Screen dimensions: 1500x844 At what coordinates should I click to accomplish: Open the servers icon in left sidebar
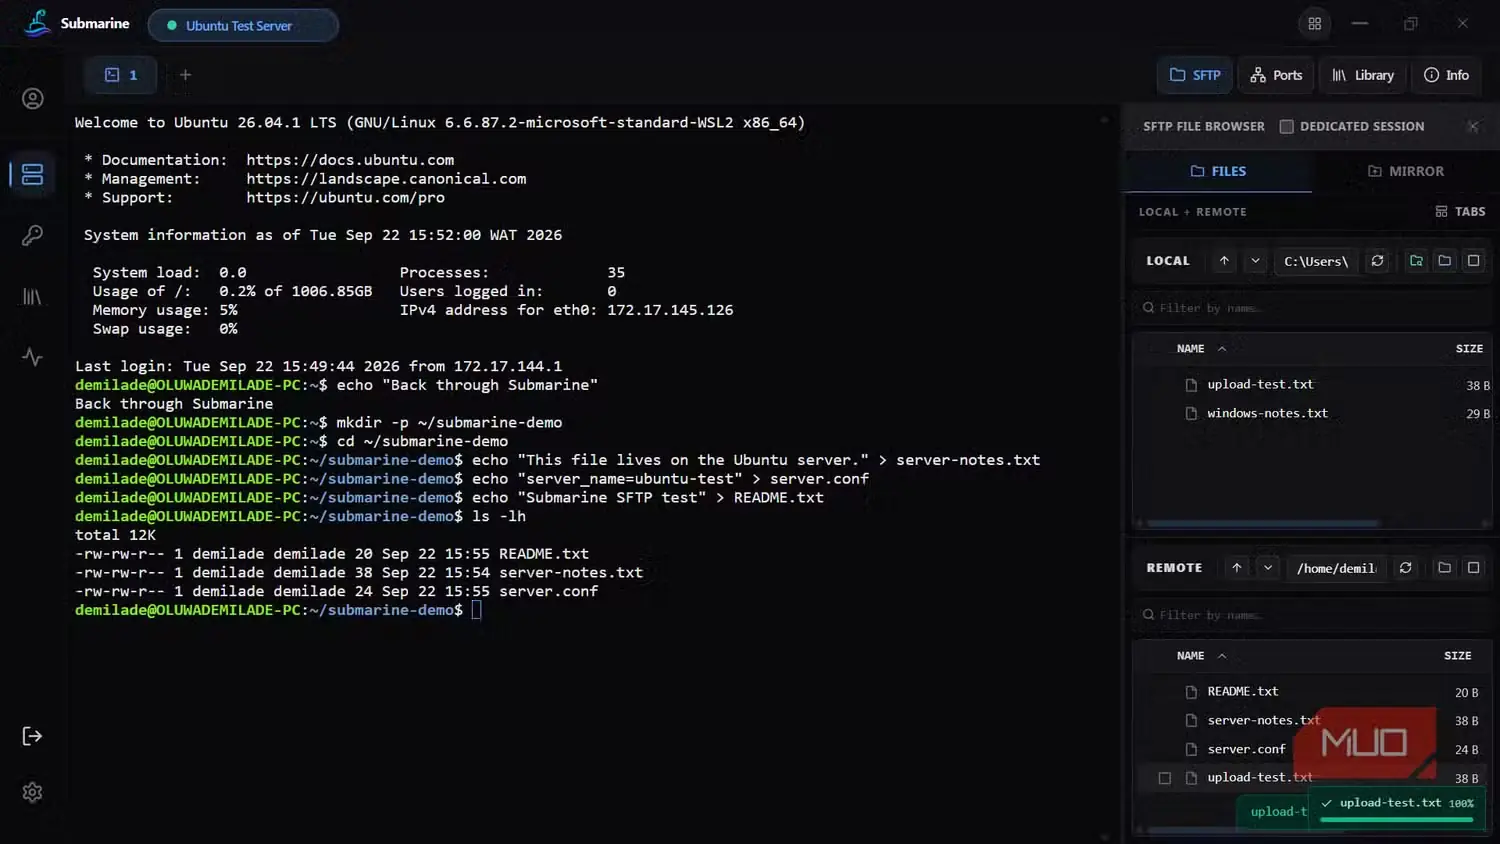[x=33, y=174]
